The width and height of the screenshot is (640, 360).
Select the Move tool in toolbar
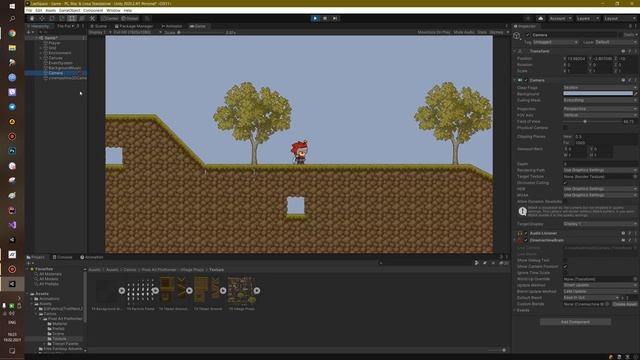click(x=42, y=18)
